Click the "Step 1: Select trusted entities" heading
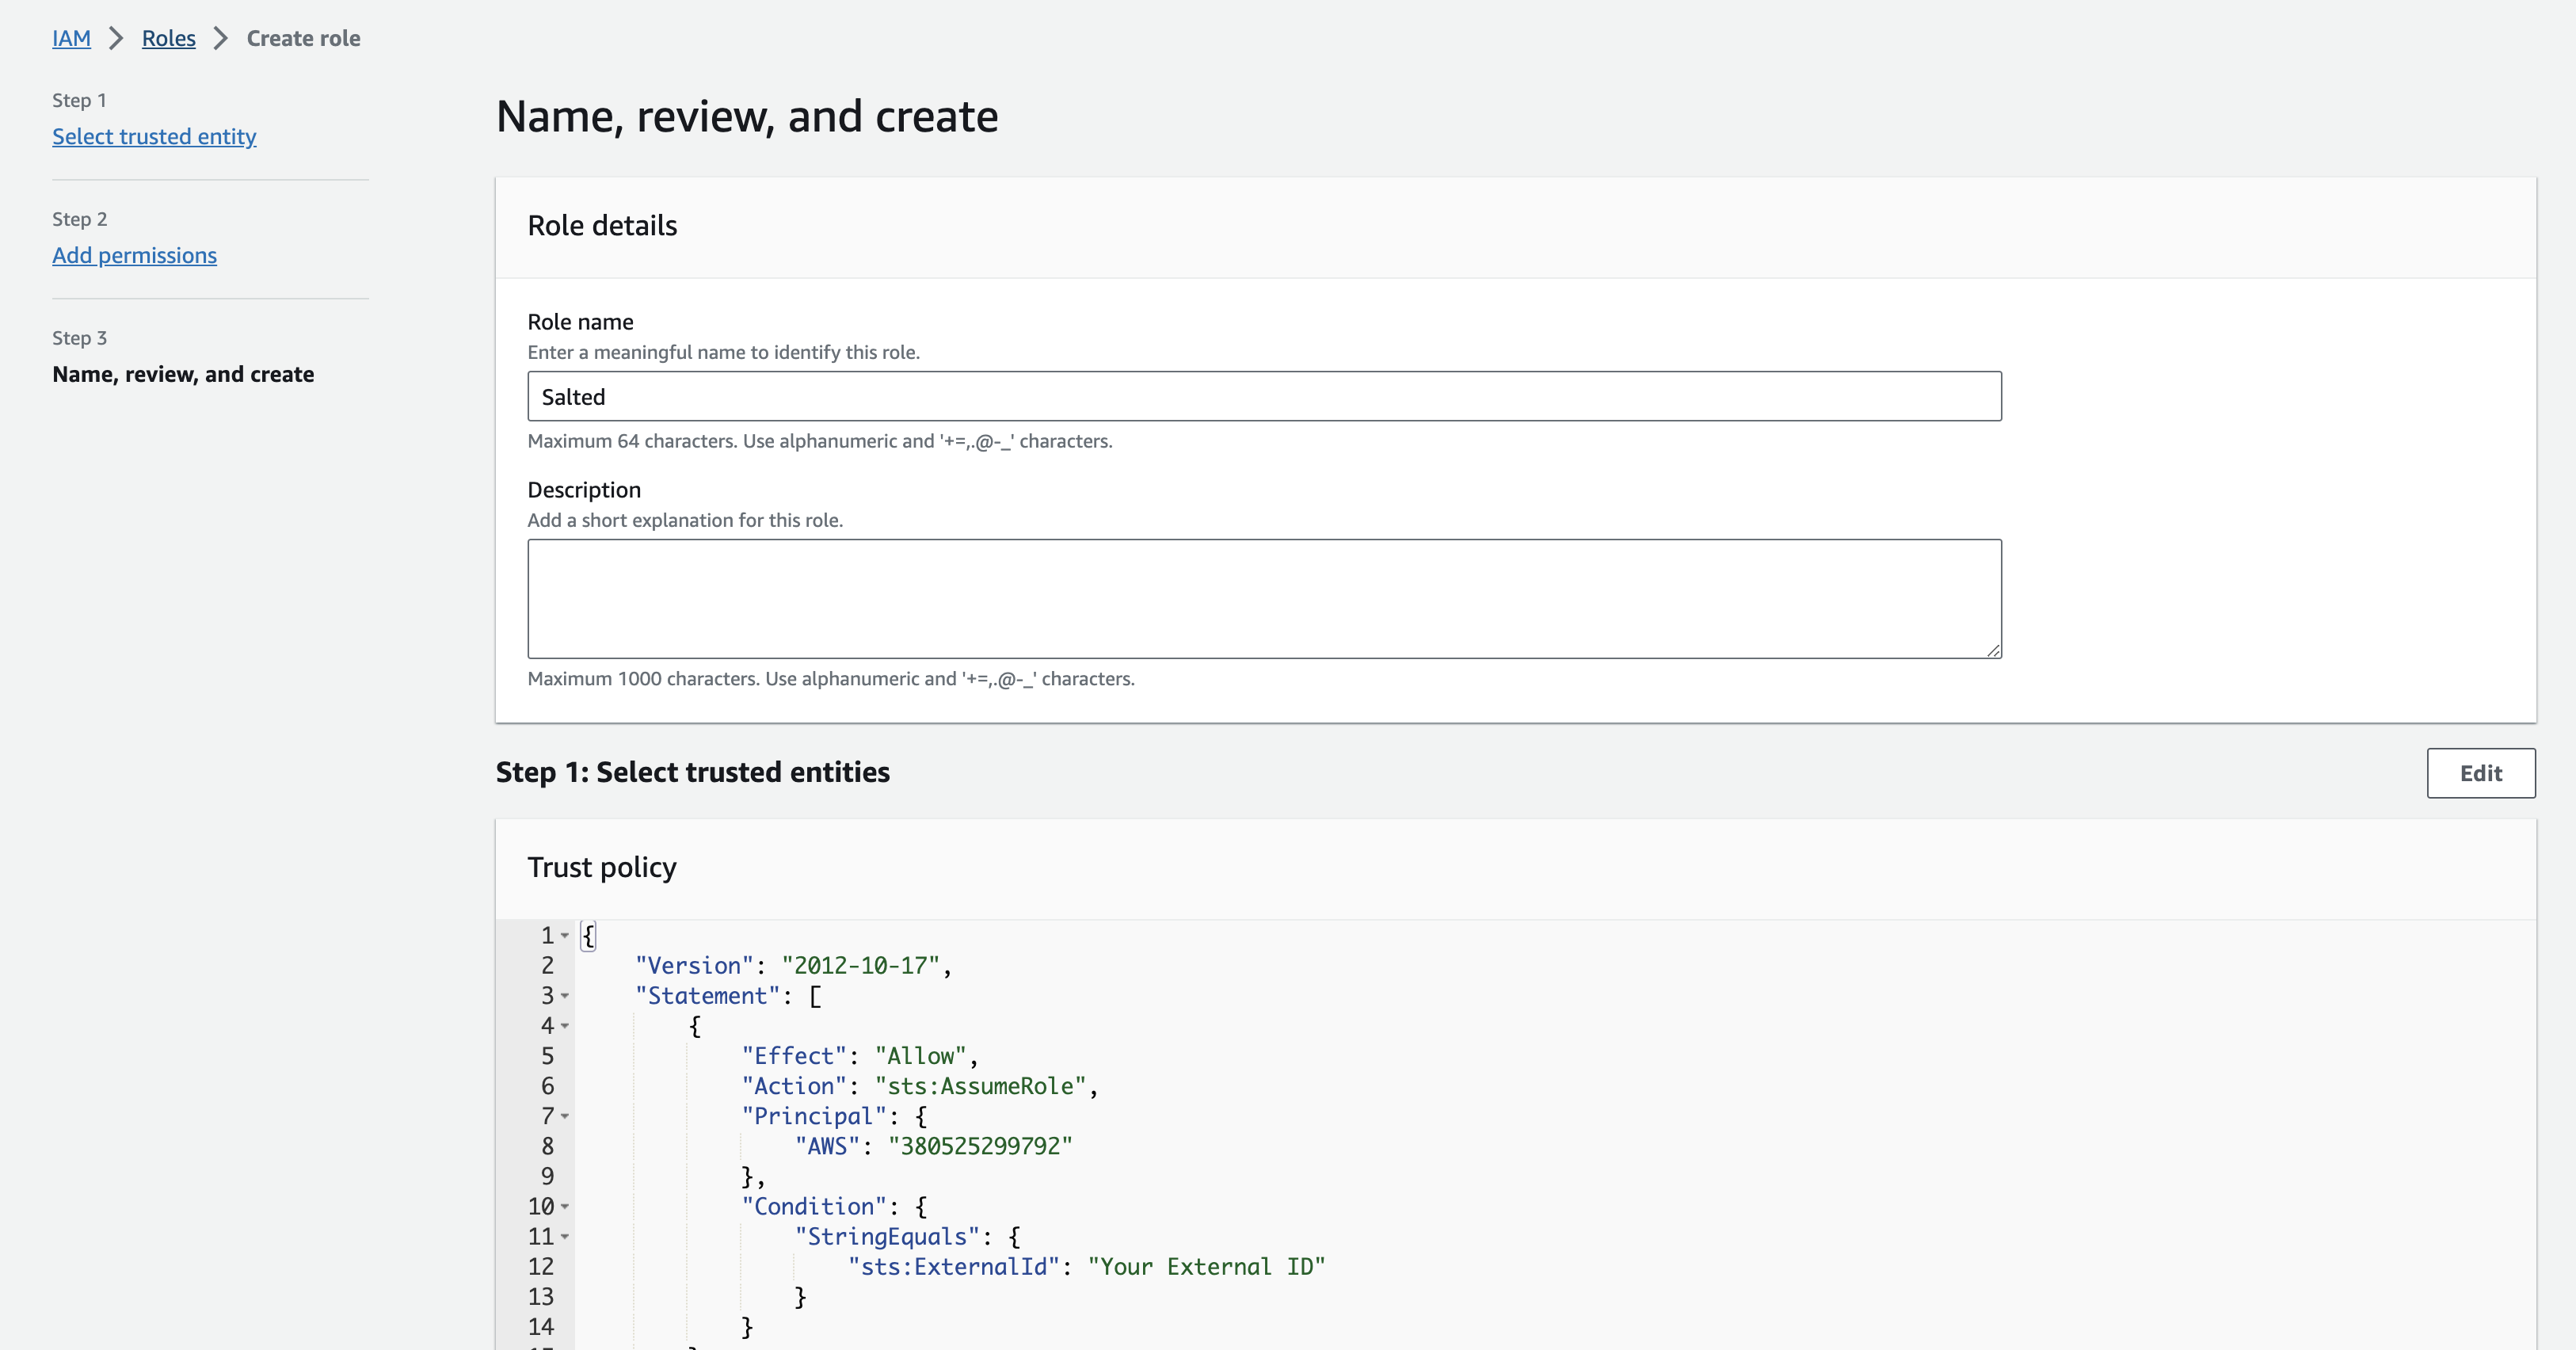Image resolution: width=2576 pixels, height=1350 pixels. point(692,772)
